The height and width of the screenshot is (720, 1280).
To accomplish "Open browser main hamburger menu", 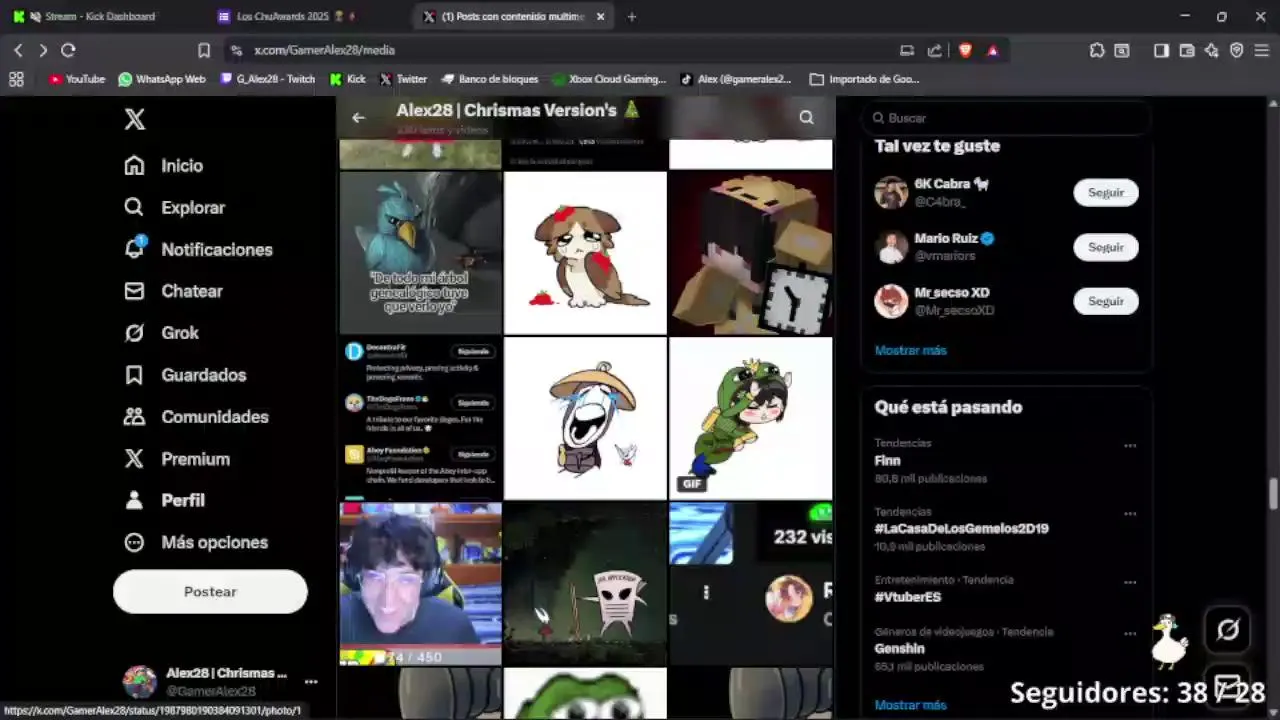I will 1262,50.
